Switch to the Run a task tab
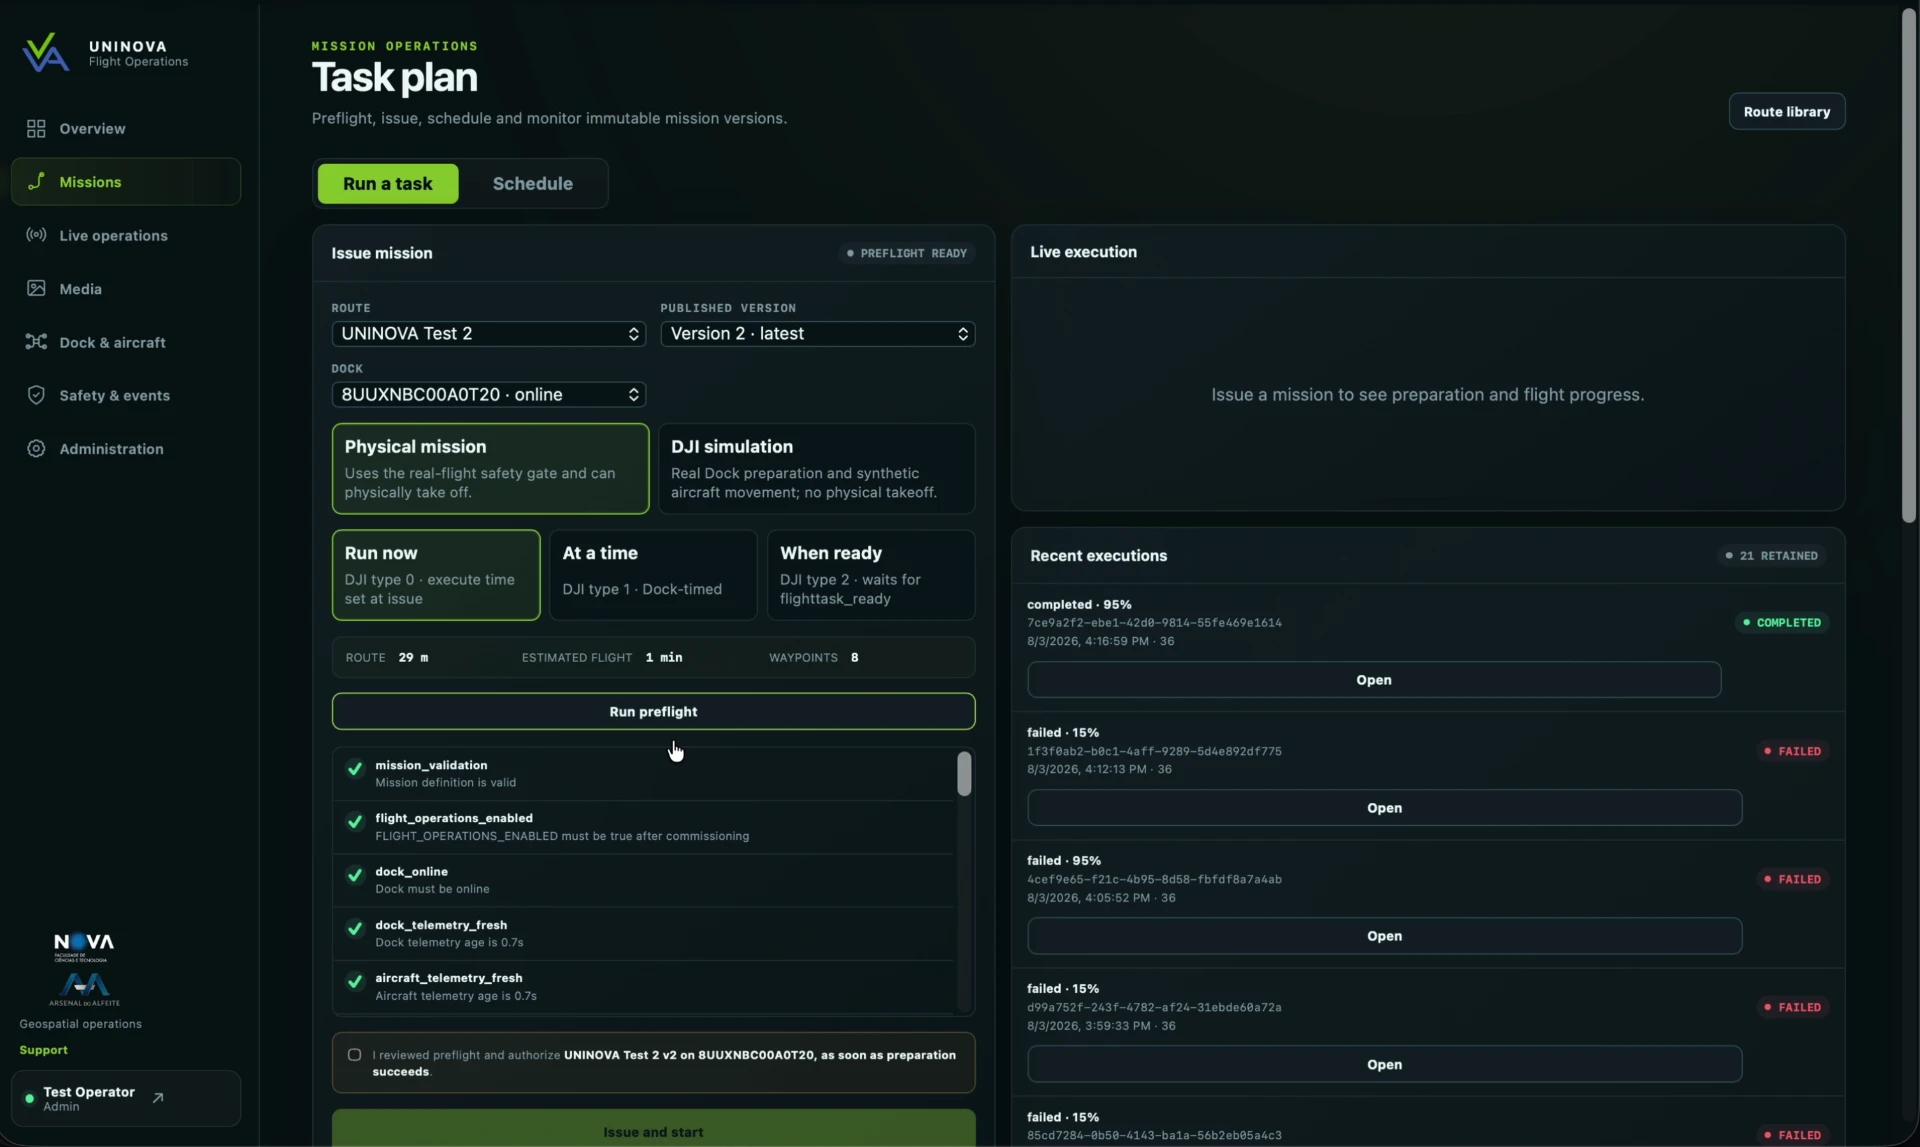The width and height of the screenshot is (1920, 1147). point(388,184)
